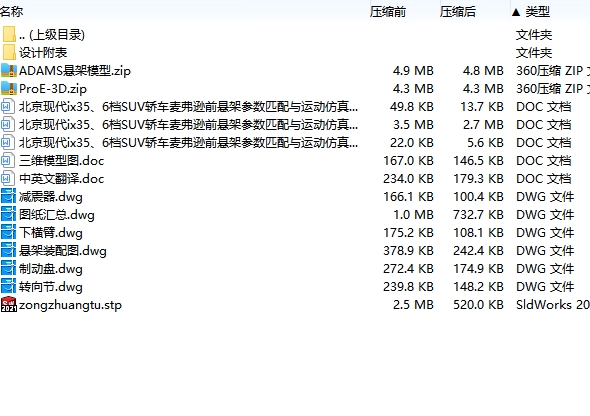590x416 pixels.
Task: Sort by the 压缩后 column header
Action: pos(458,12)
